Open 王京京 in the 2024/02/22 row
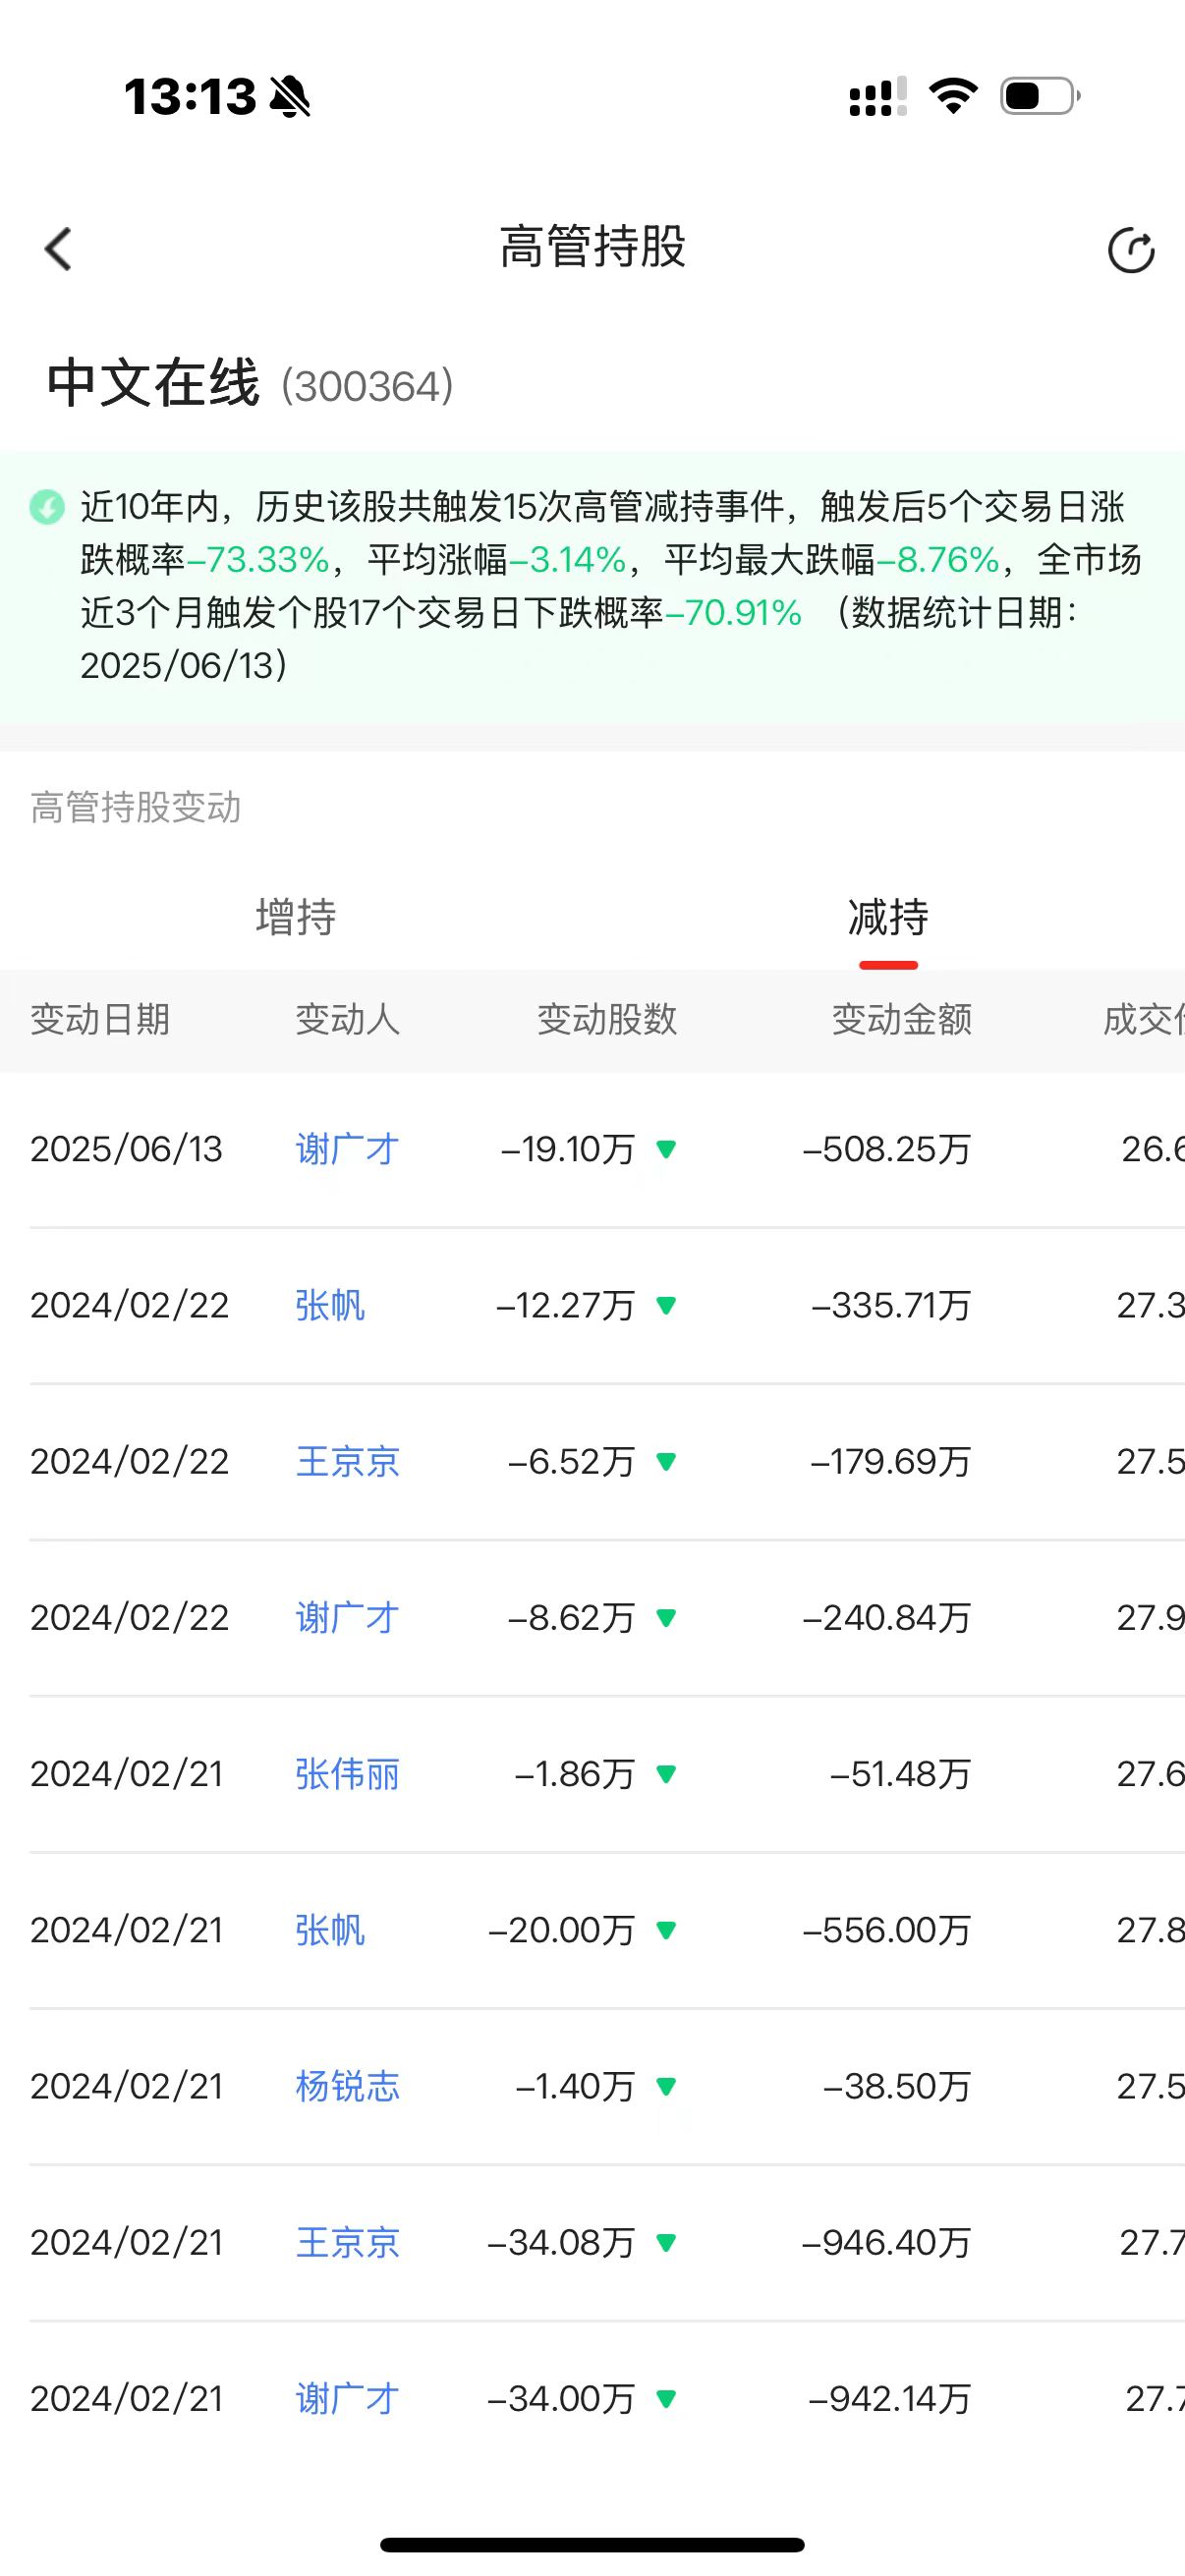 coord(348,1462)
